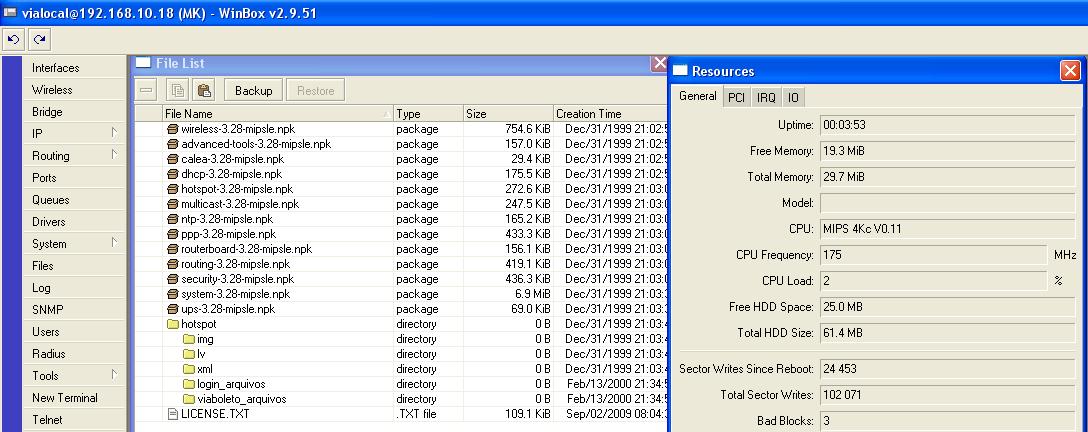
Task: Select the General tab in Resources
Action: point(697,96)
